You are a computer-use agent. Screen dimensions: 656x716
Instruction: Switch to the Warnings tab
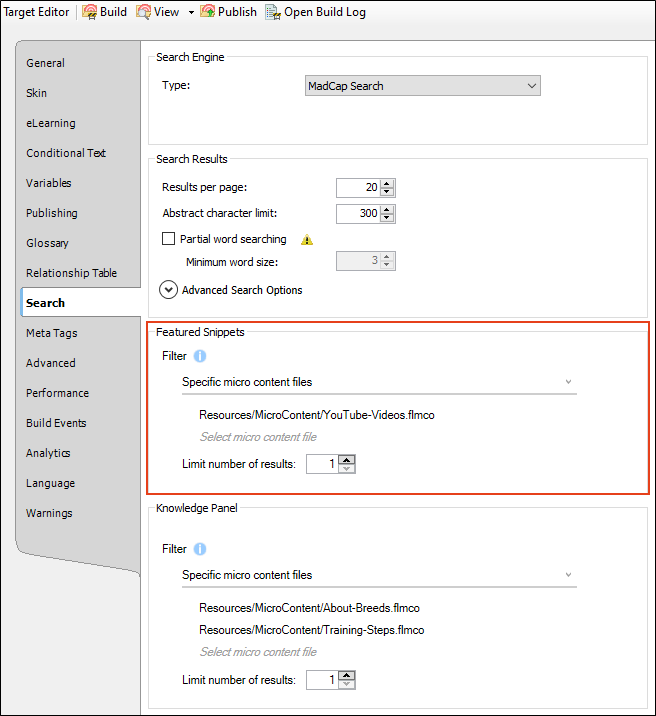pyautogui.click(x=49, y=513)
